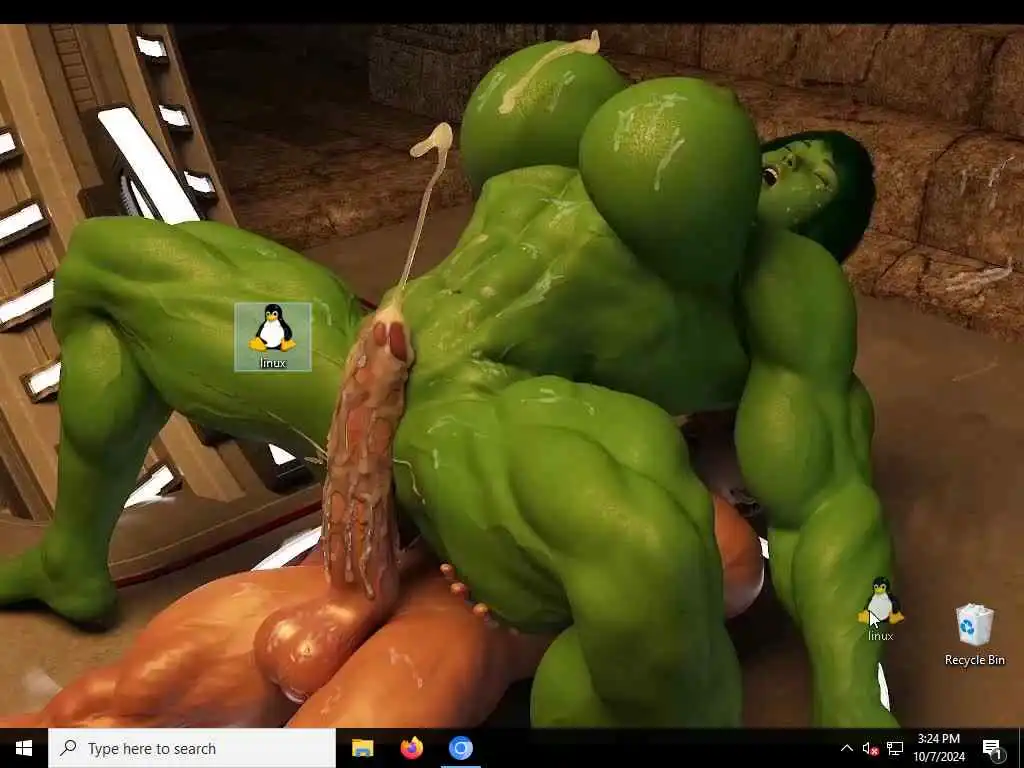1024x768 pixels.
Task: Open the network status tray icon
Action: pos(895,748)
